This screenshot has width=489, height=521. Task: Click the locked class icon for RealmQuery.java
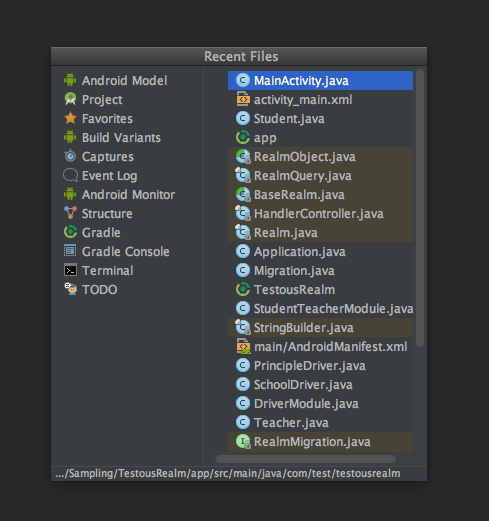[243, 176]
